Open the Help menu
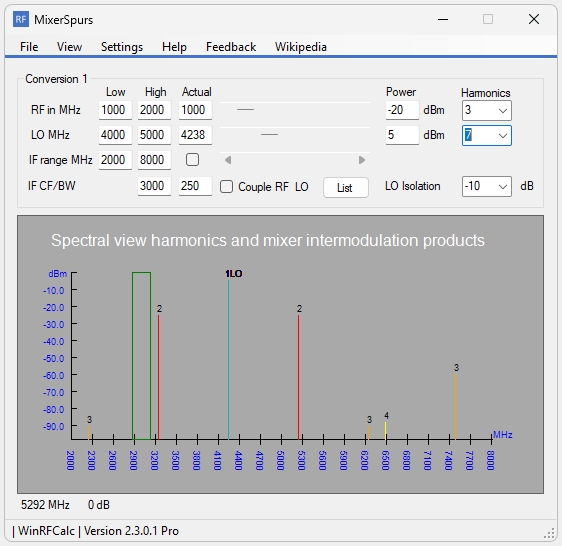 click(x=174, y=47)
